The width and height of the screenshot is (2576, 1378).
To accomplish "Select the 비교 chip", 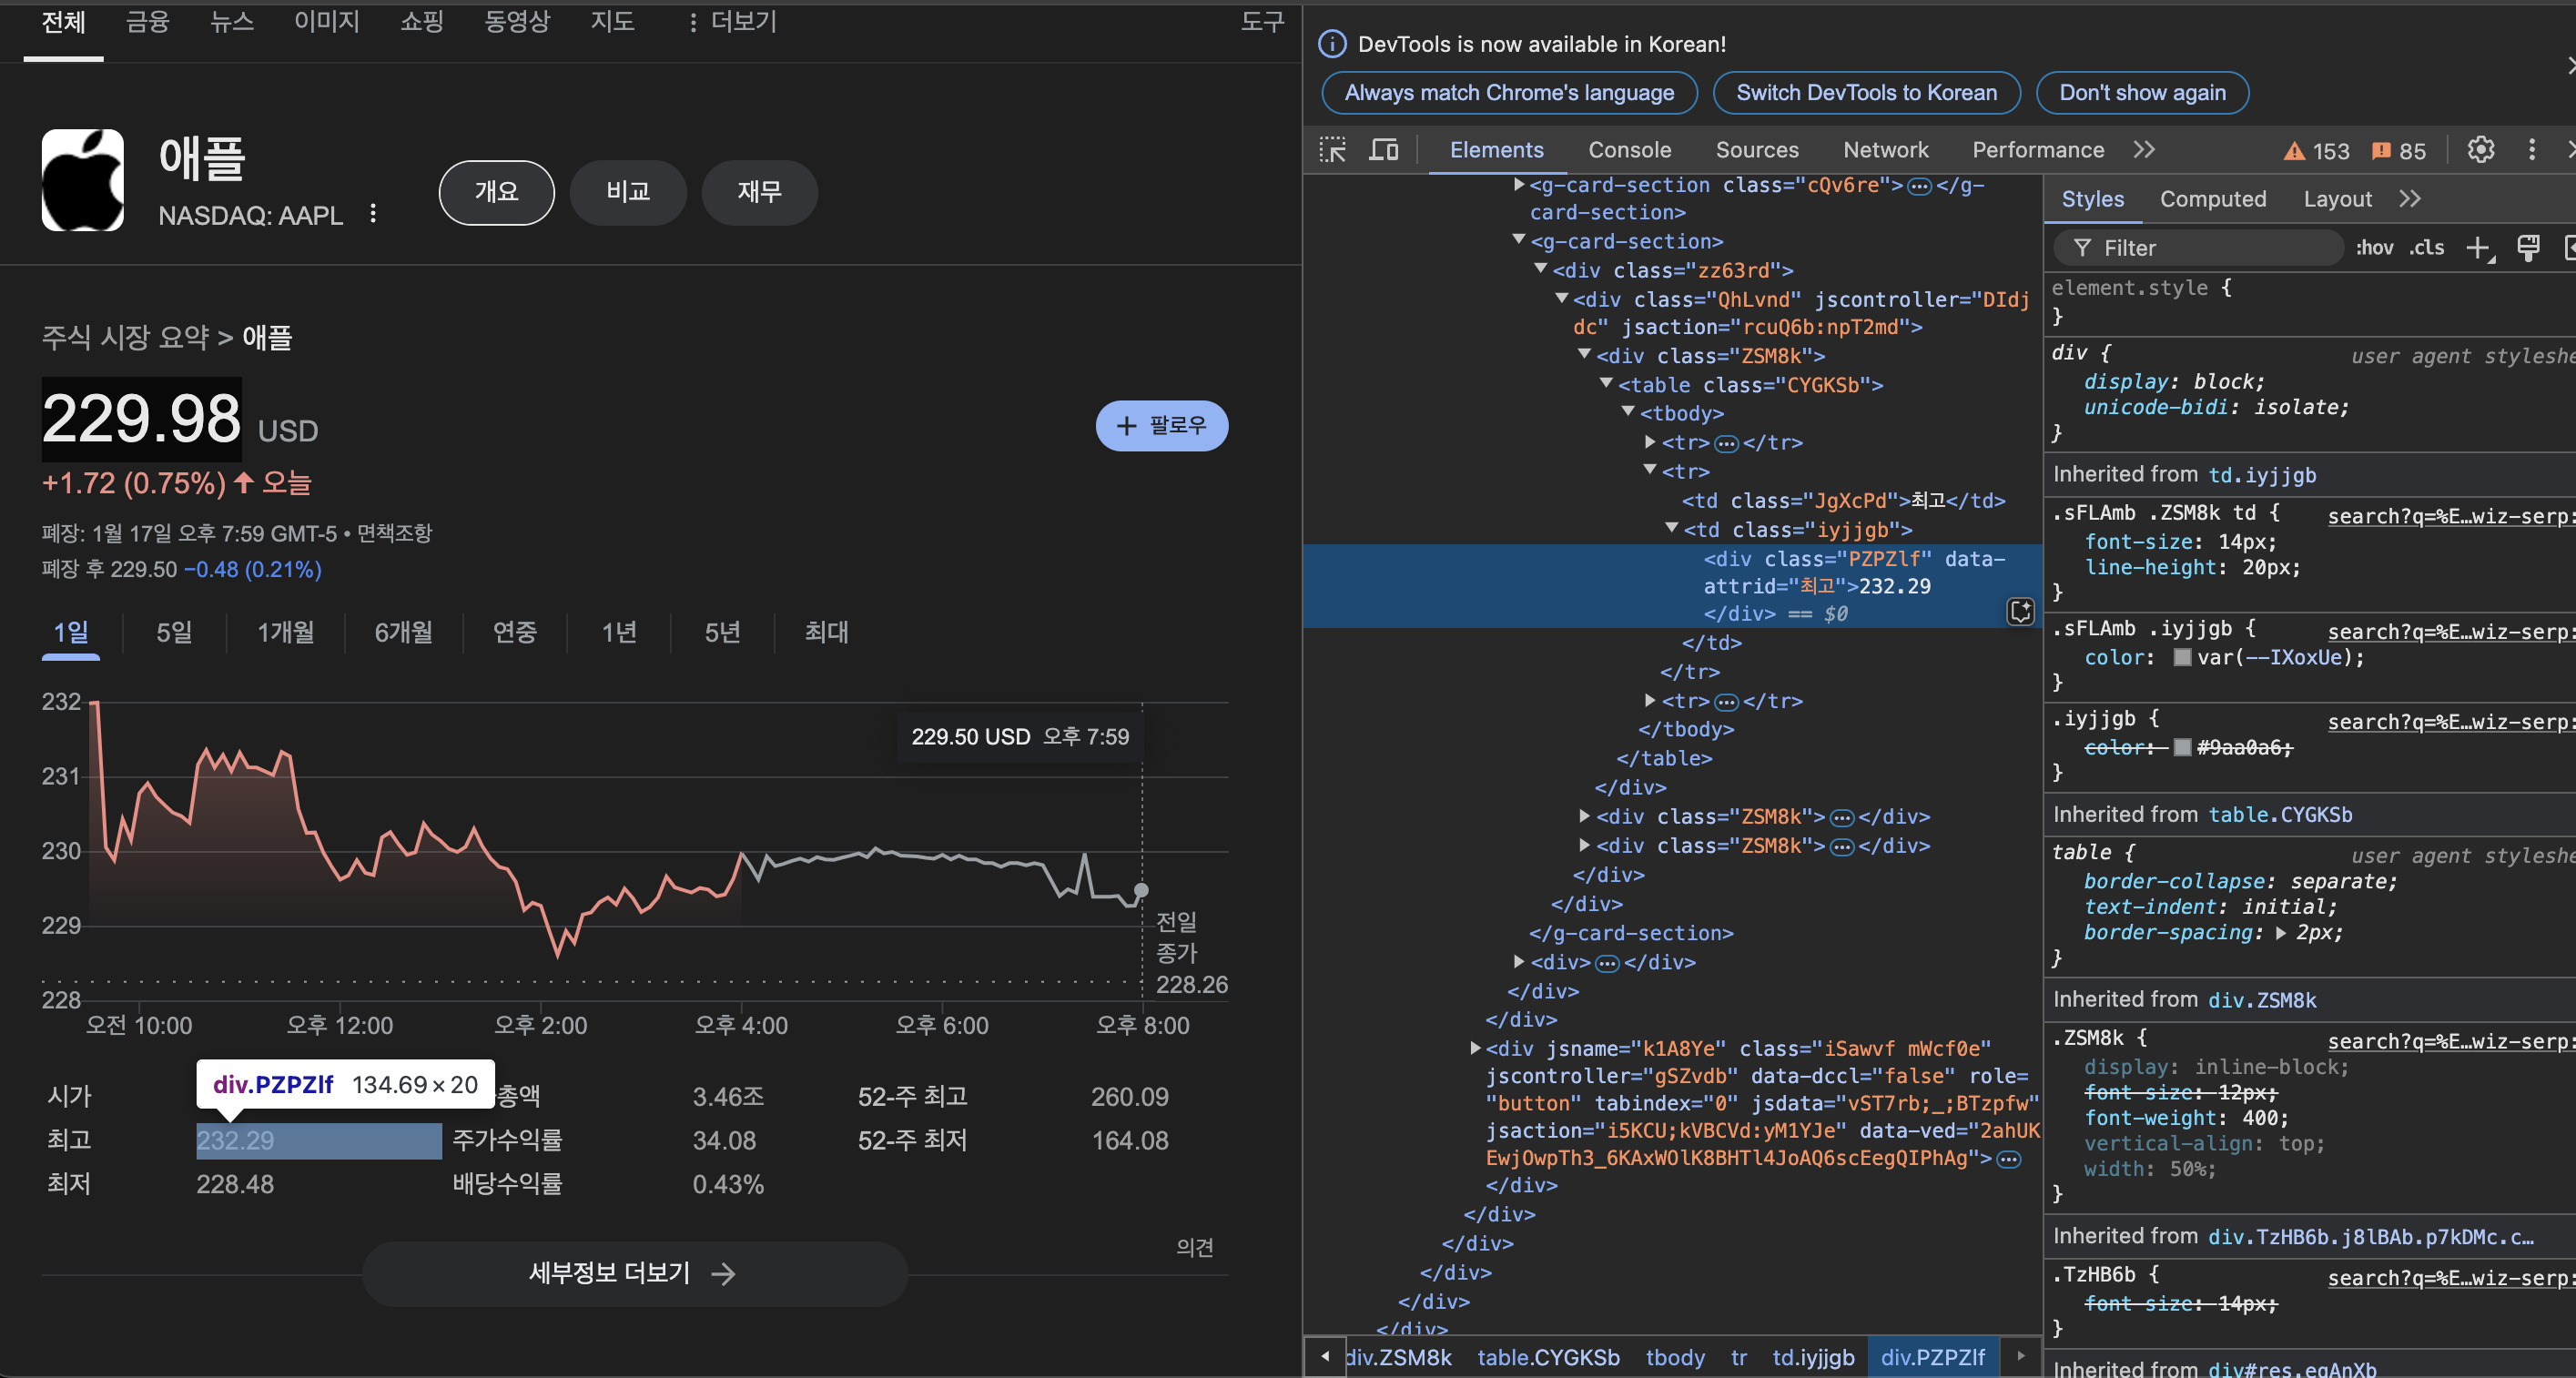I will point(628,192).
